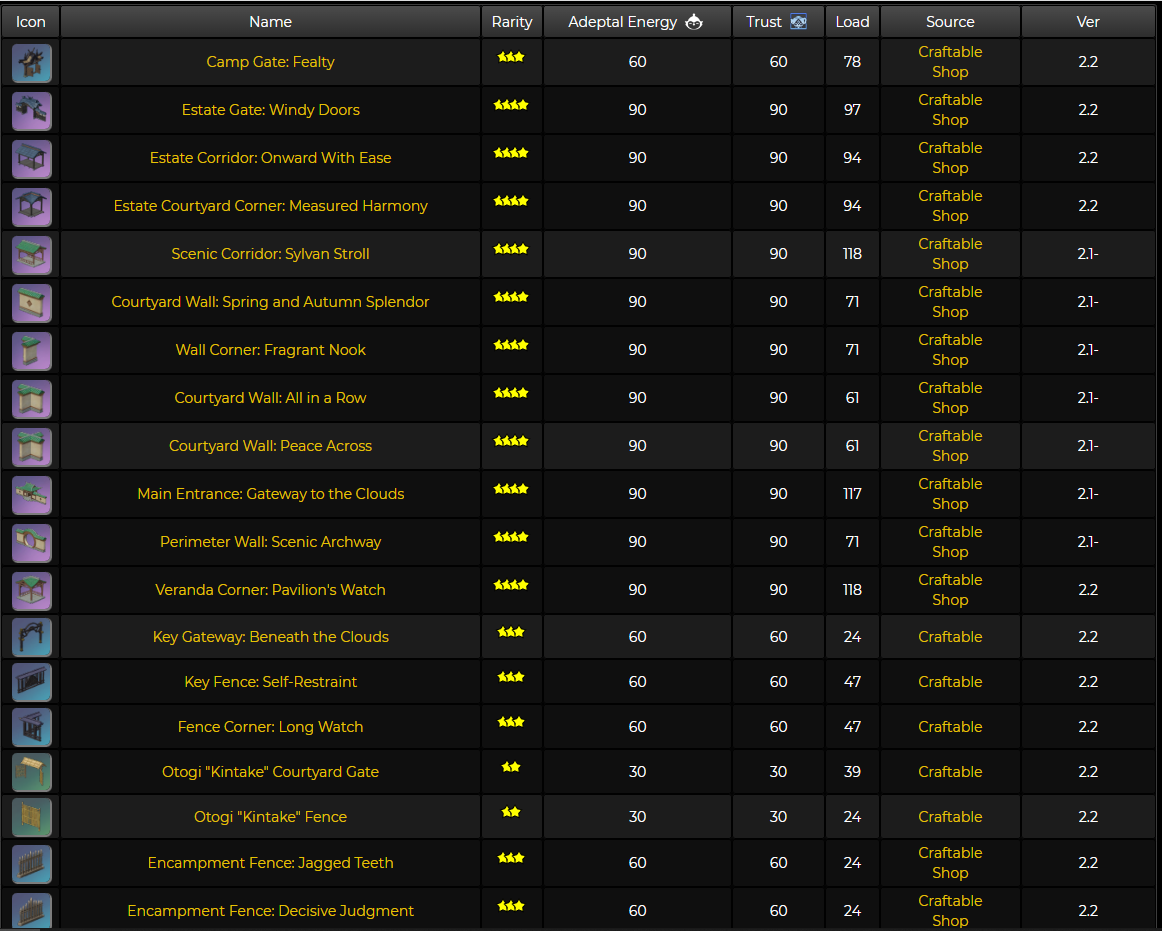
Task: Open the Courtyard Wall: All in a Row link
Action: point(270,398)
